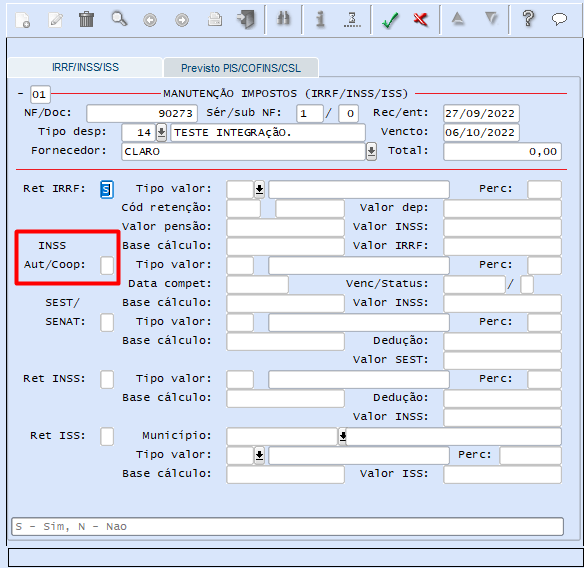584x568 pixels.
Task: Open the Município dropdown arrow
Action: (x=342, y=437)
